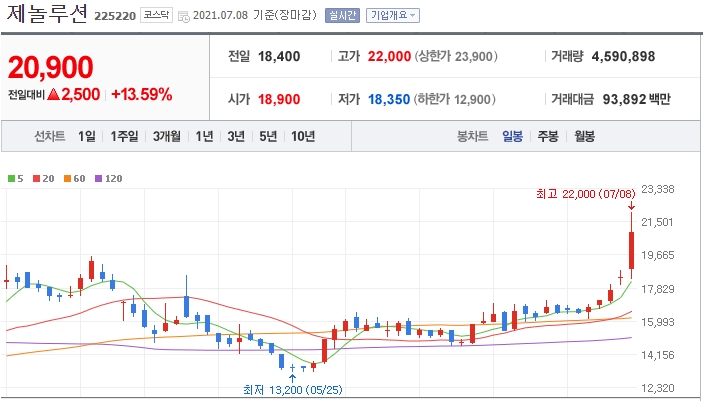Click the 봉차트 label
The image size is (703, 401).
(x=473, y=136)
